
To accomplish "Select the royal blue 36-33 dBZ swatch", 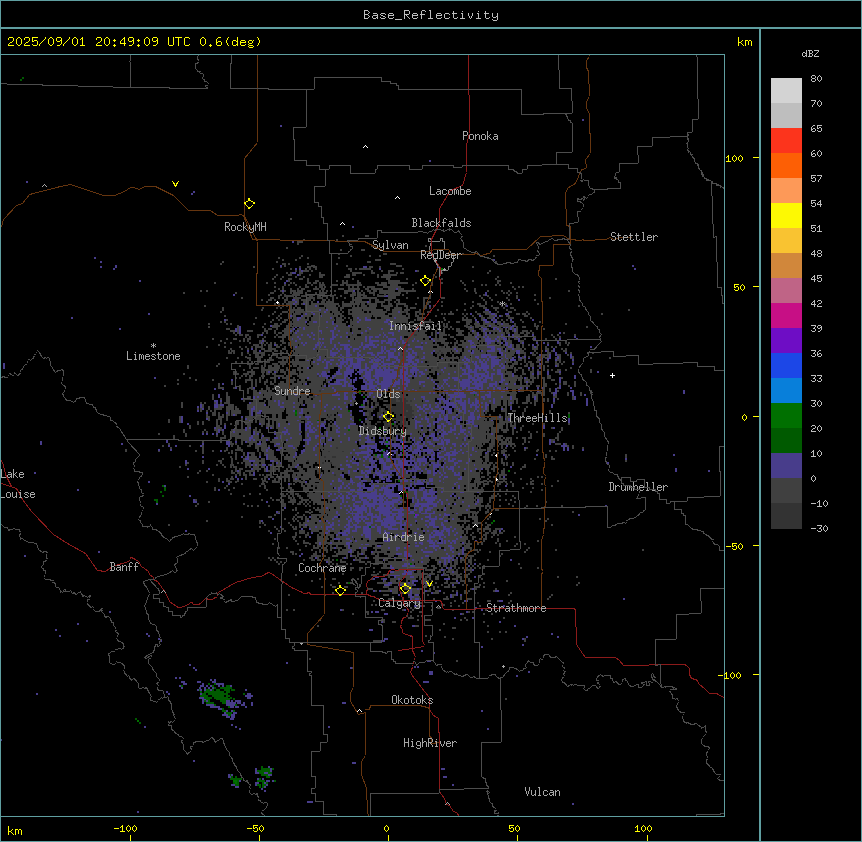I will pyautogui.click(x=786, y=365).
